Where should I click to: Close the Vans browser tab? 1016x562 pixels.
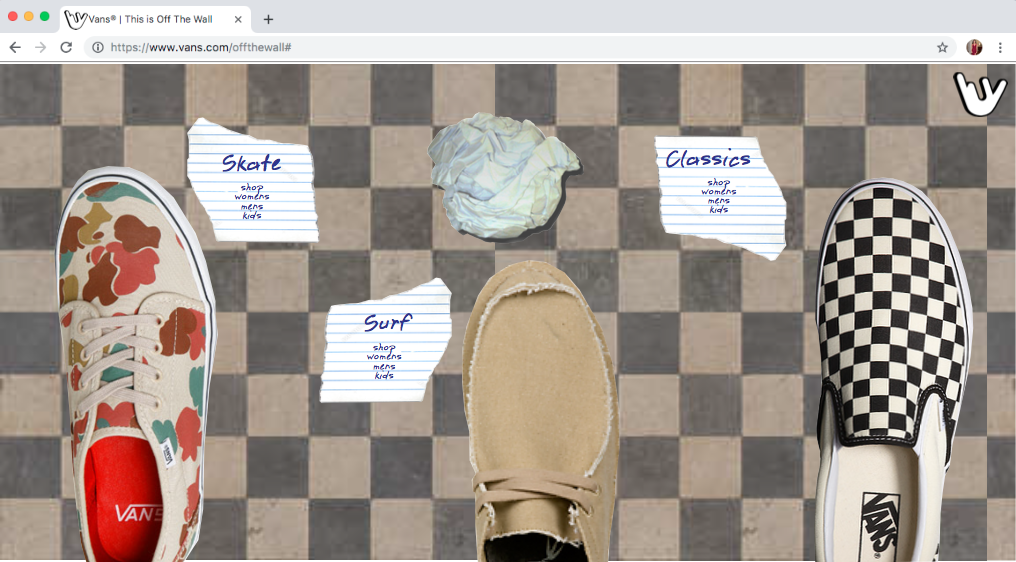point(238,19)
